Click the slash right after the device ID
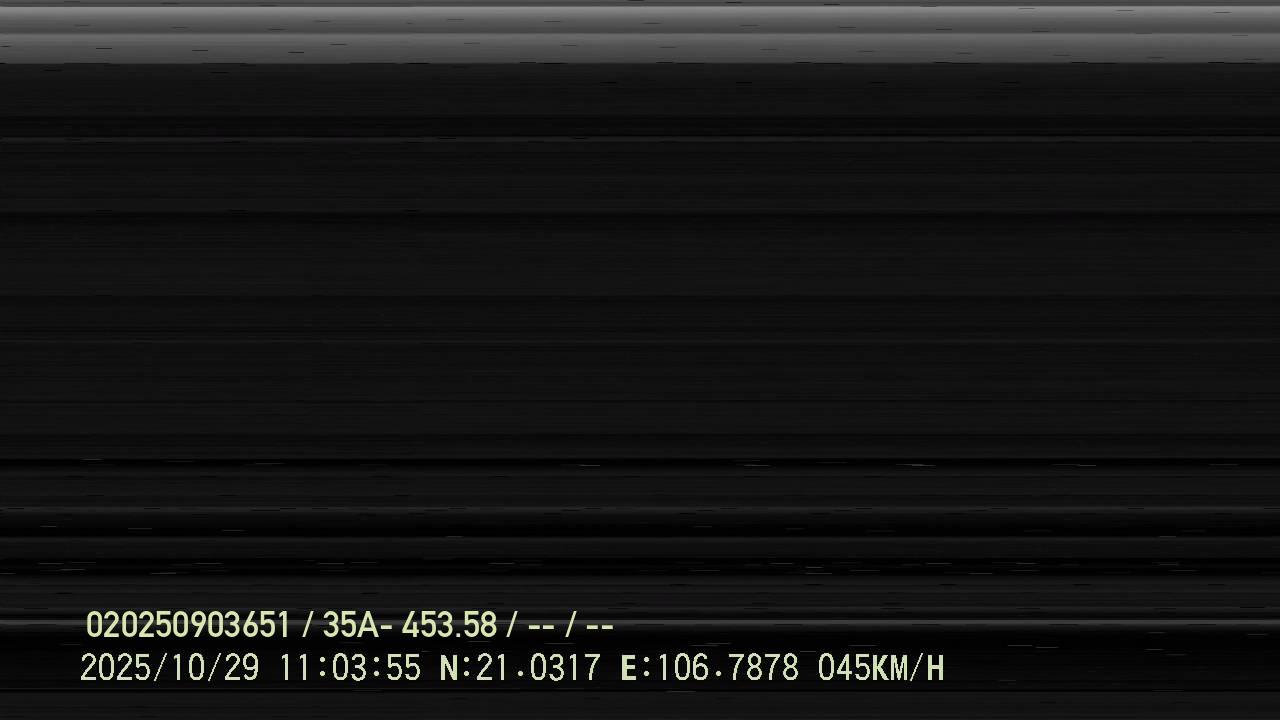 point(307,626)
